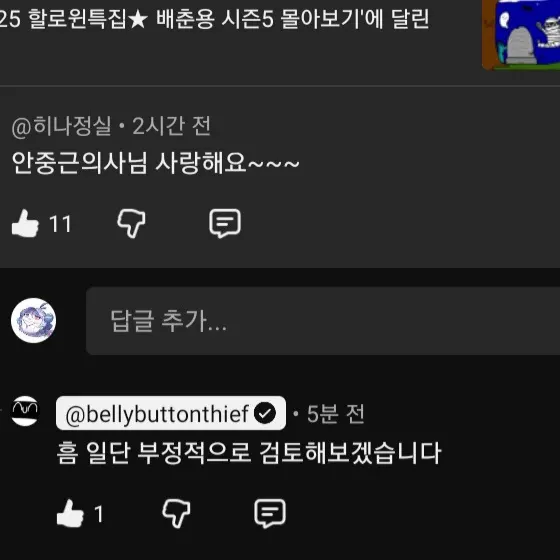Click your profile avatar beside the reply box
Screen dimensions: 560x560
tap(33, 320)
